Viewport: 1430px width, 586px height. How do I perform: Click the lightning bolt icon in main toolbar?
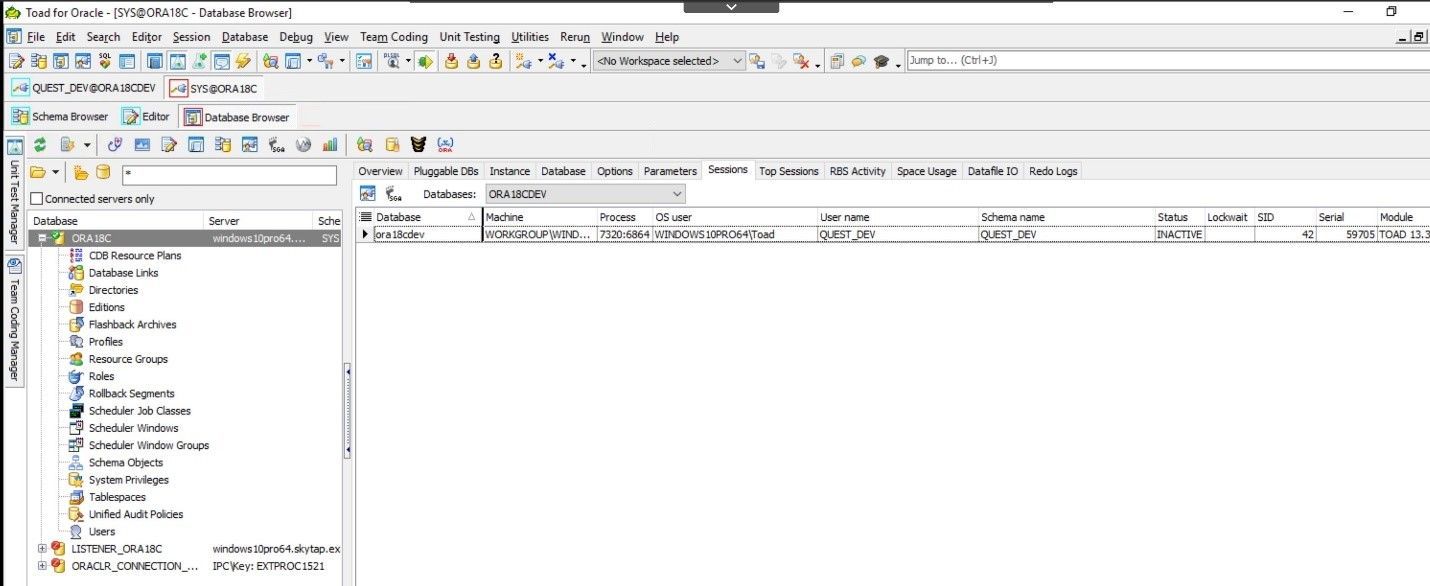[x=242, y=61]
